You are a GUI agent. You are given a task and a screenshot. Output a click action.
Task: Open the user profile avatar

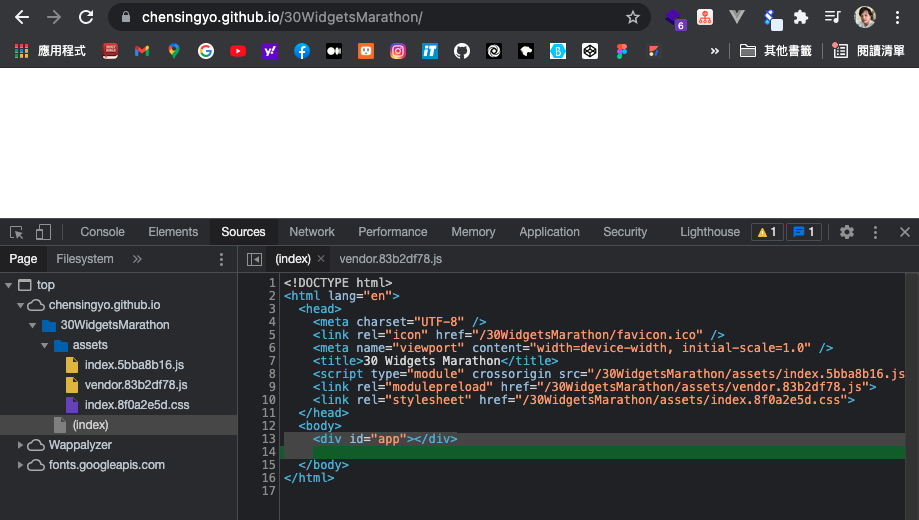coord(864,17)
